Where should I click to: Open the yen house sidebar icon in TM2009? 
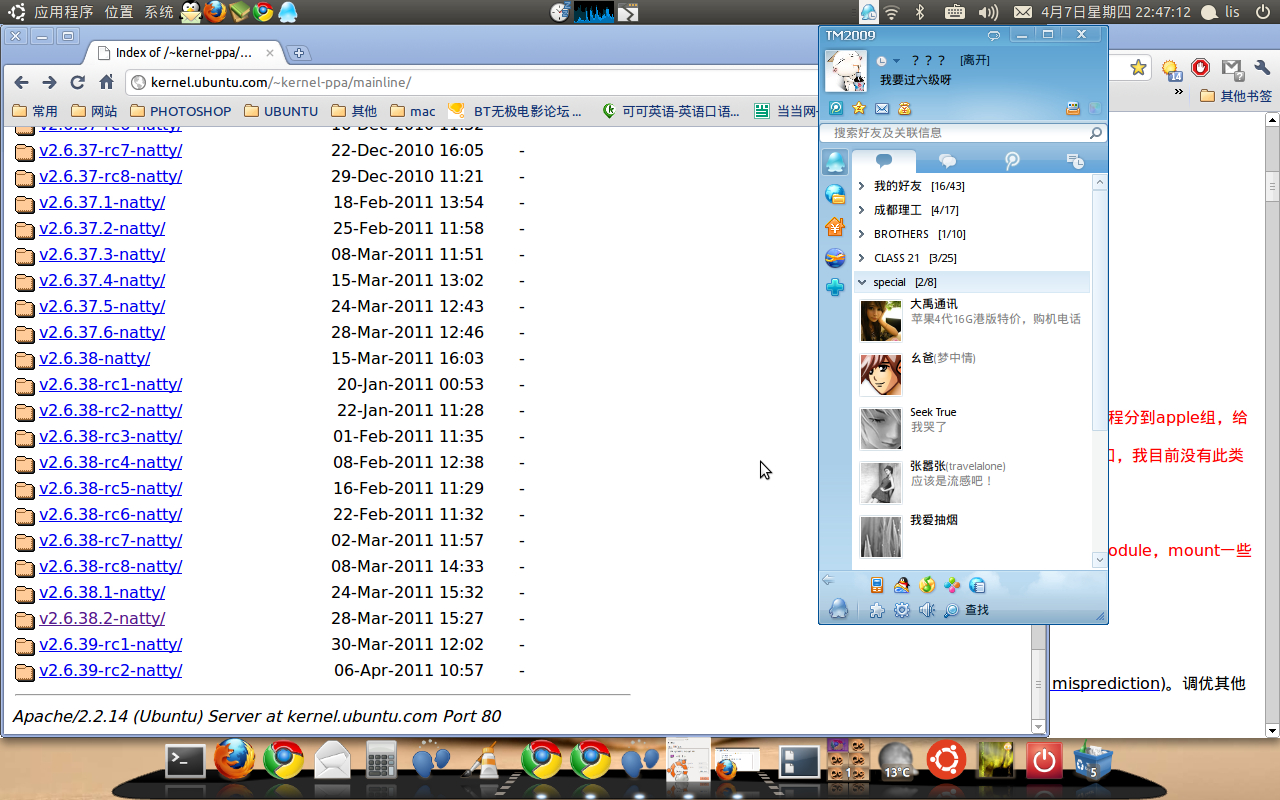pyautogui.click(x=835, y=227)
